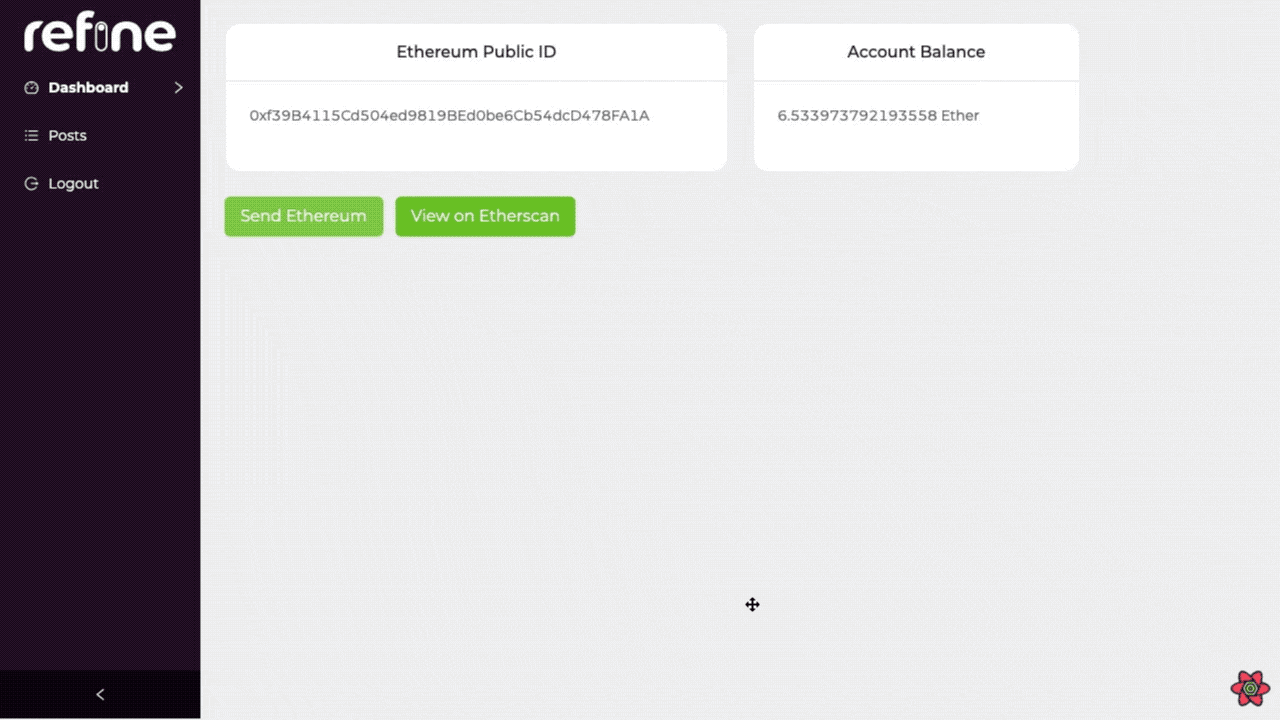Click the Account Balance card

(x=916, y=97)
